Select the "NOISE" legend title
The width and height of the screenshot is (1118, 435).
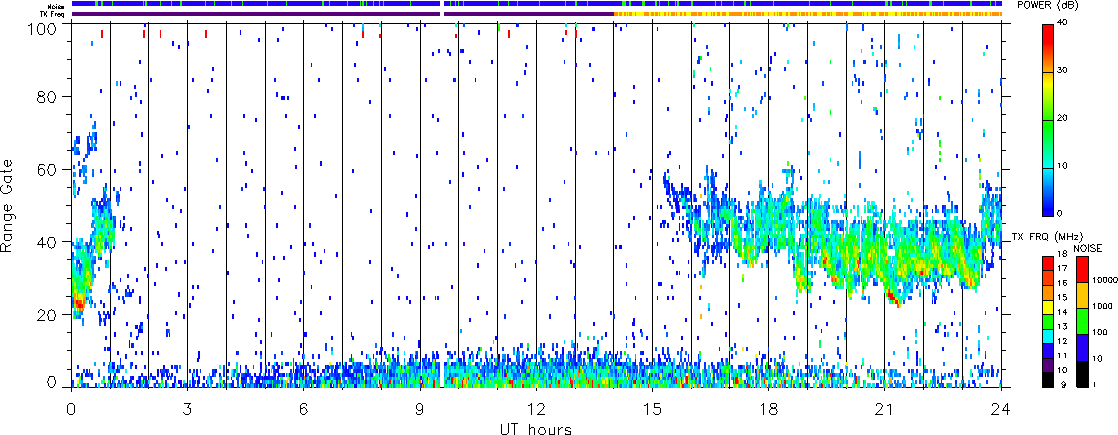1088,247
